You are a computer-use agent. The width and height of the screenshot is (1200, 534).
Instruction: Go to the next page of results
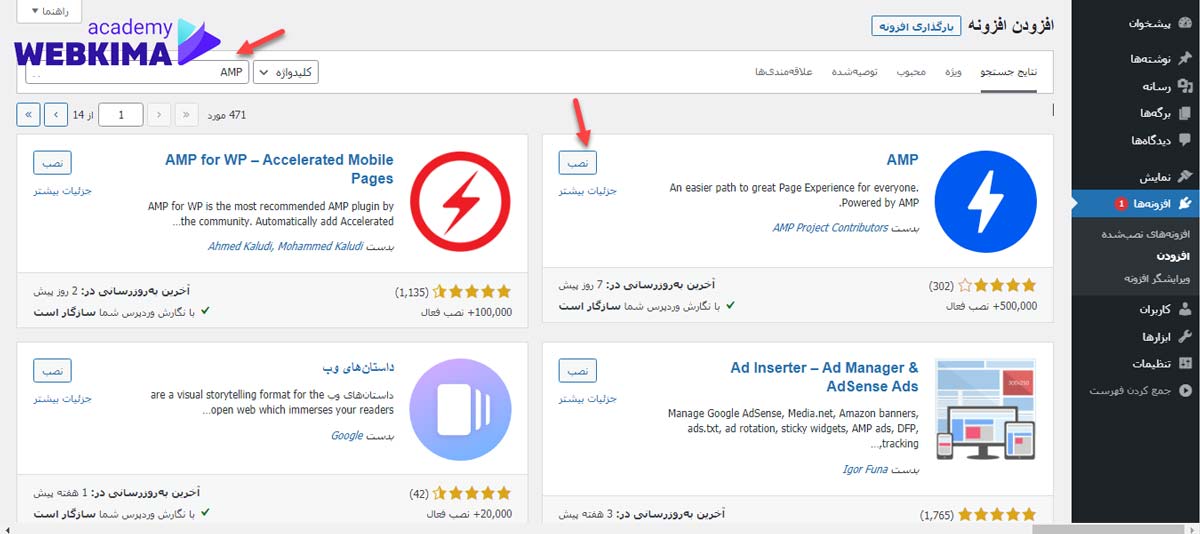click(57, 115)
